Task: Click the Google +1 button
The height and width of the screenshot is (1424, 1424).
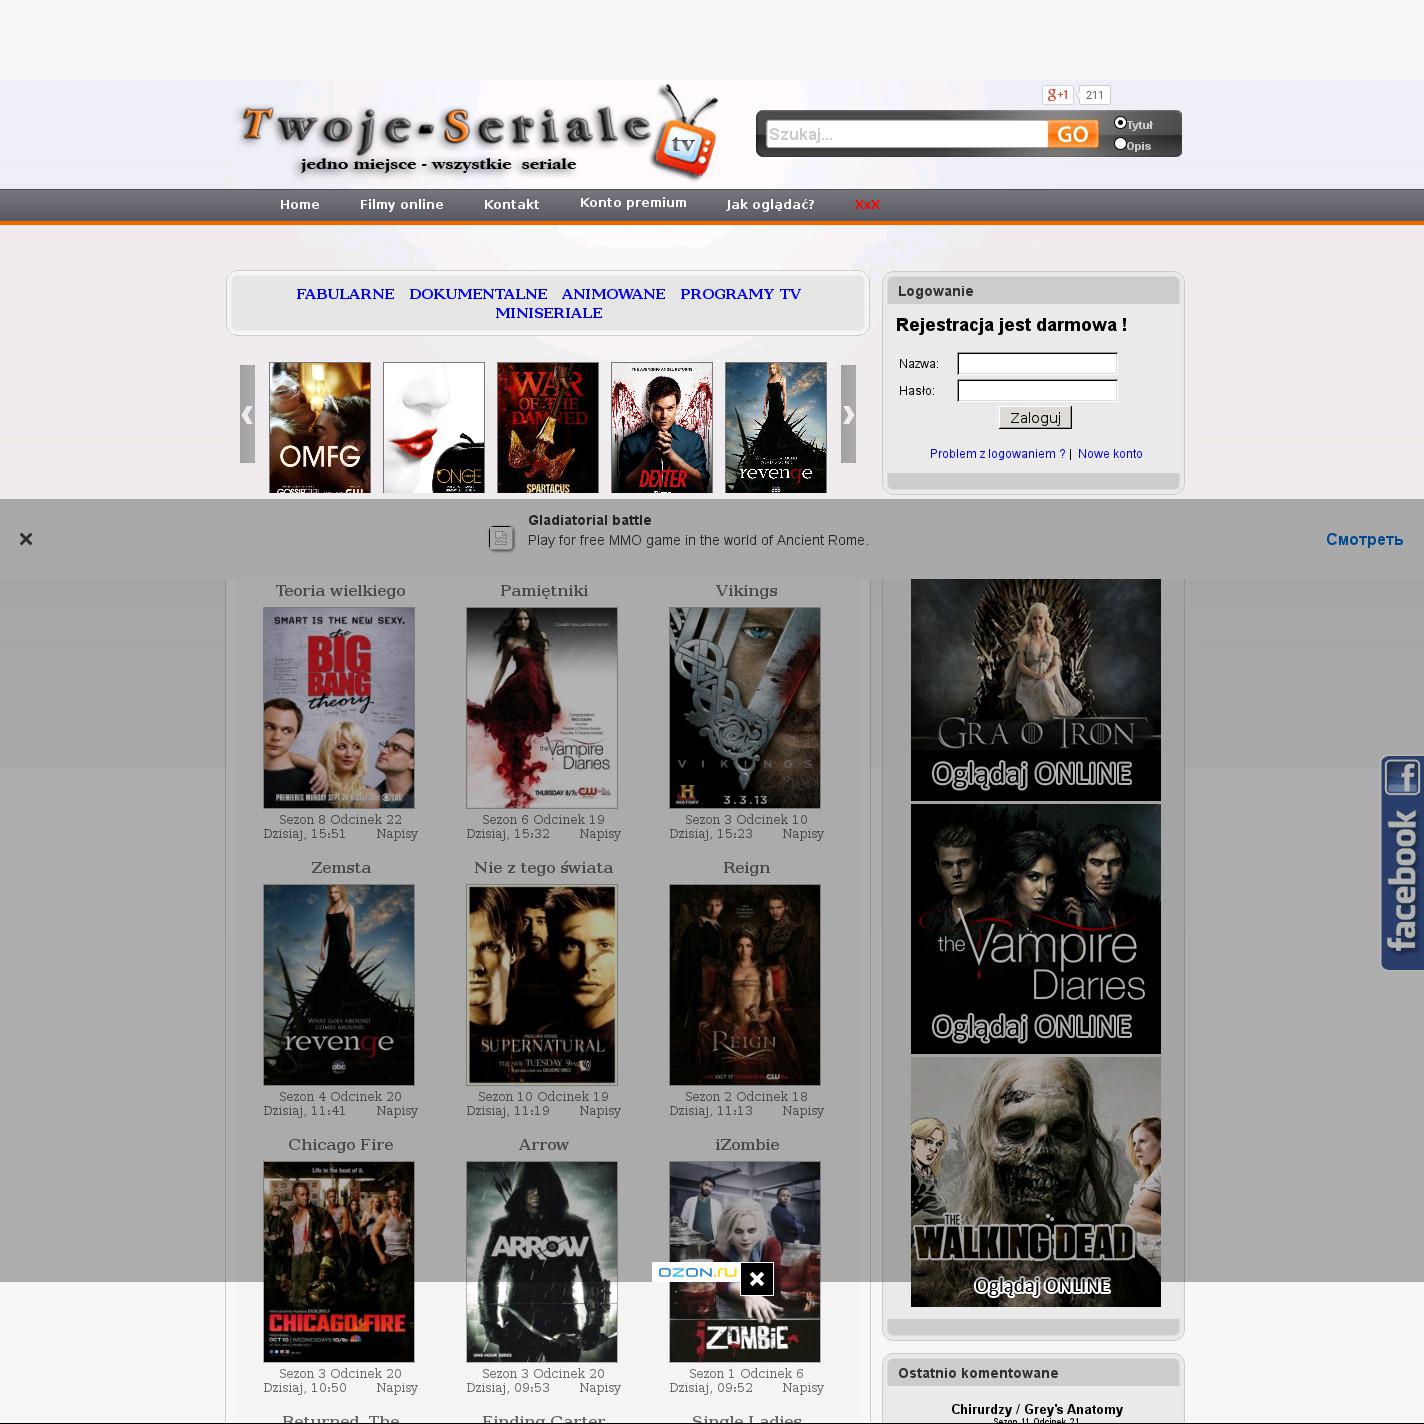Action: pyautogui.click(x=1057, y=95)
